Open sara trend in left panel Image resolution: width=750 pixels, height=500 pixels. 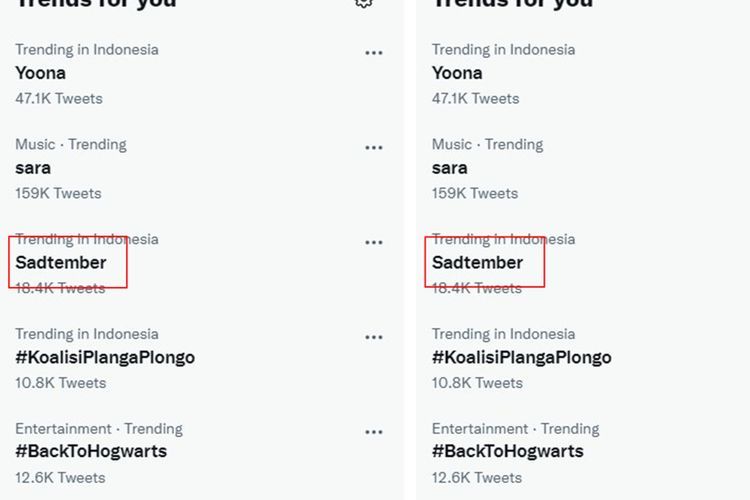(x=33, y=168)
